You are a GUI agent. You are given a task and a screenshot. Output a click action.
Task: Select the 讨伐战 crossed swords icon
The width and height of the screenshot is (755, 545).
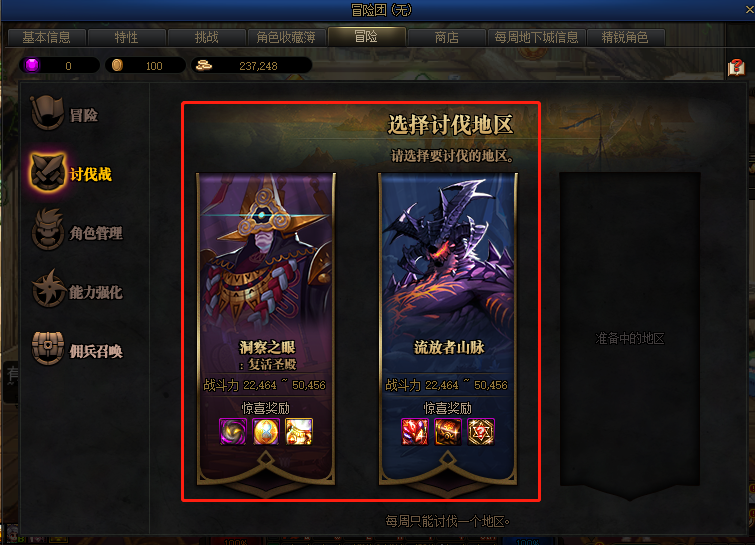pos(47,172)
